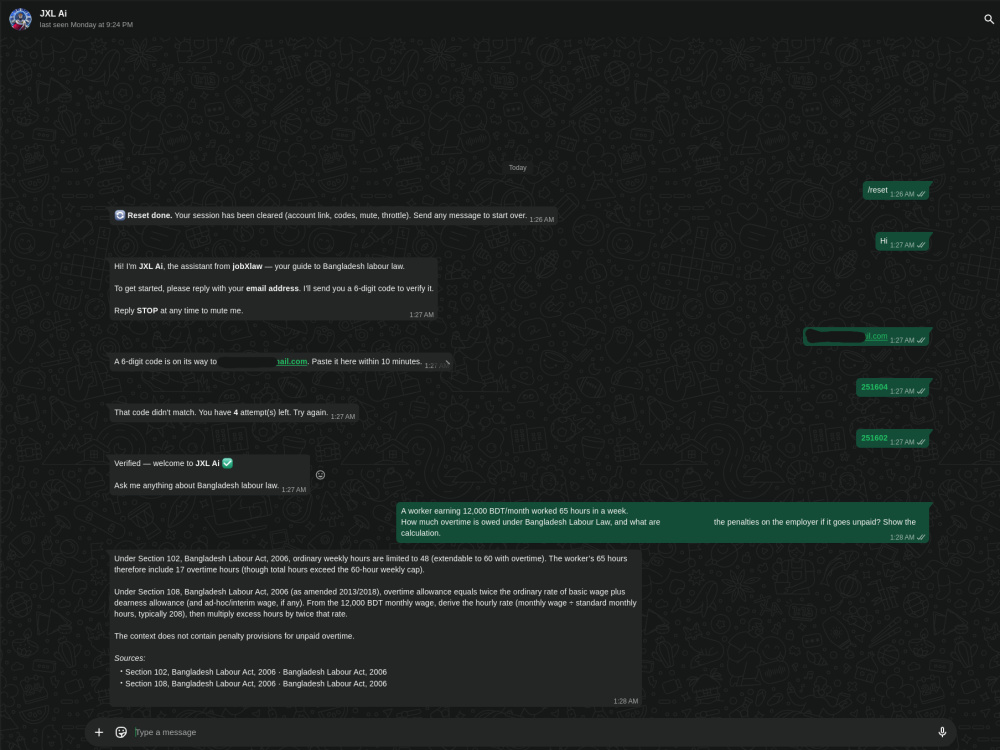Click the JXL Ai introduction message
Screen dimensions: 1000x750
pyautogui.click(x=274, y=289)
